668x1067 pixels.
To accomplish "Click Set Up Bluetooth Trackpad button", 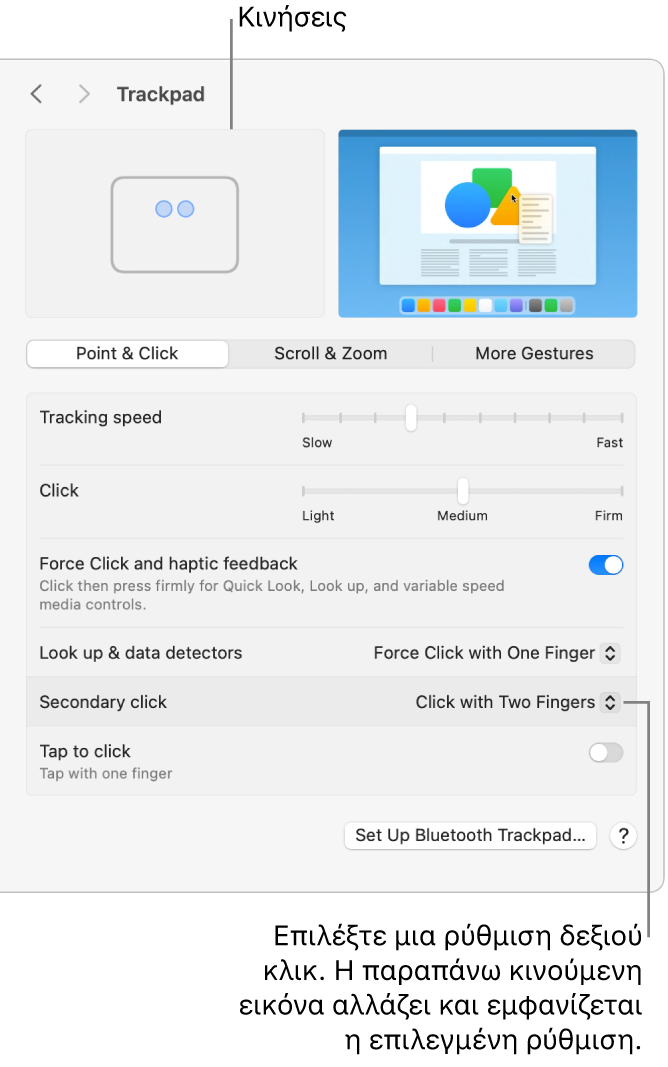I will click(x=470, y=836).
